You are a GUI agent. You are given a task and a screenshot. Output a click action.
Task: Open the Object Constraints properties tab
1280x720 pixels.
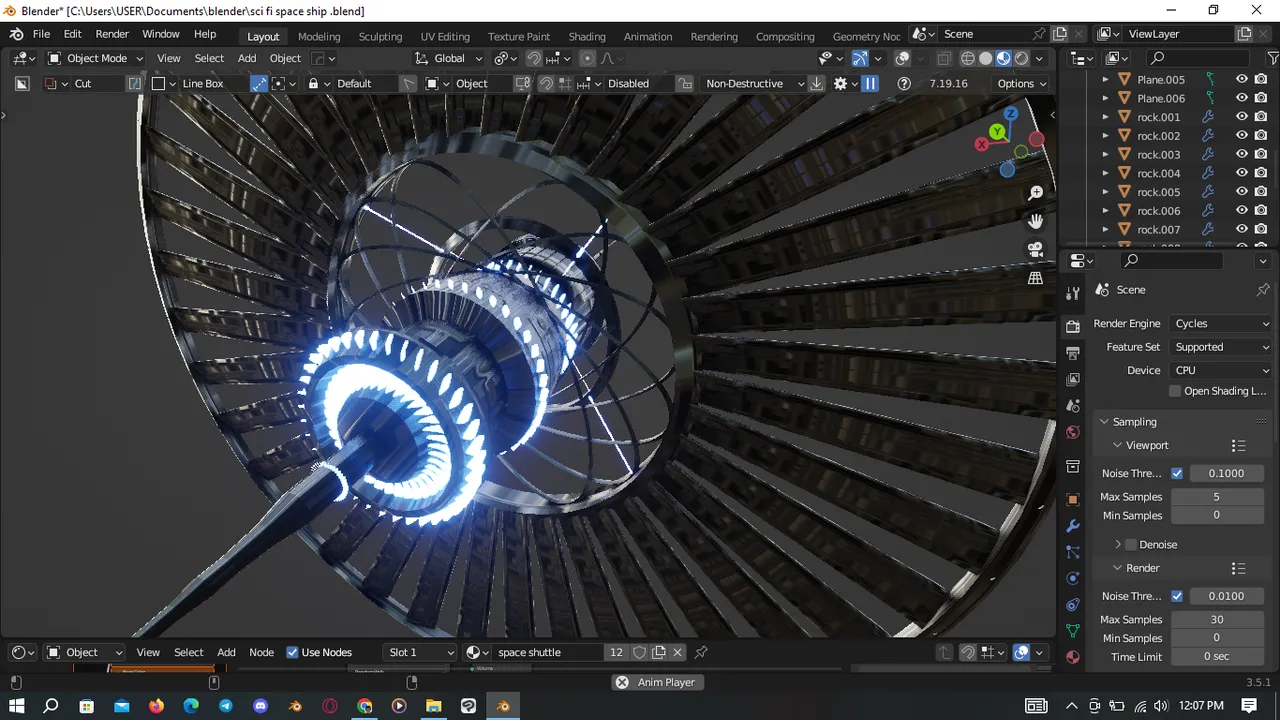(1073, 605)
